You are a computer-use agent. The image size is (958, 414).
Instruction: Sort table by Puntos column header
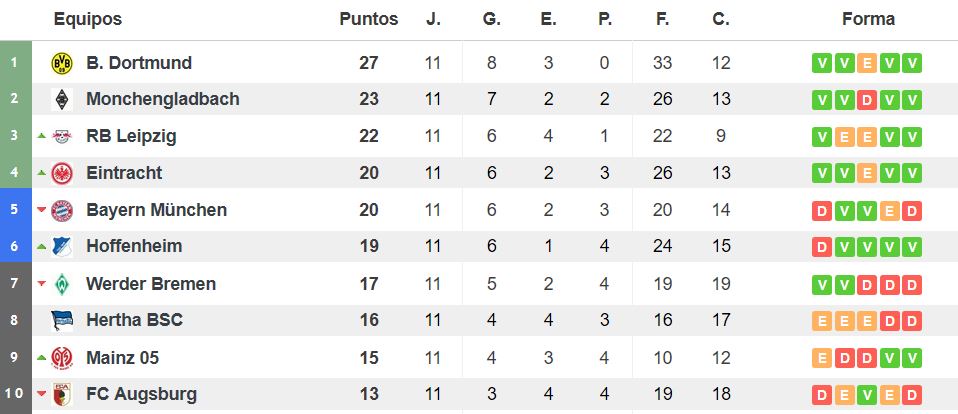368,19
